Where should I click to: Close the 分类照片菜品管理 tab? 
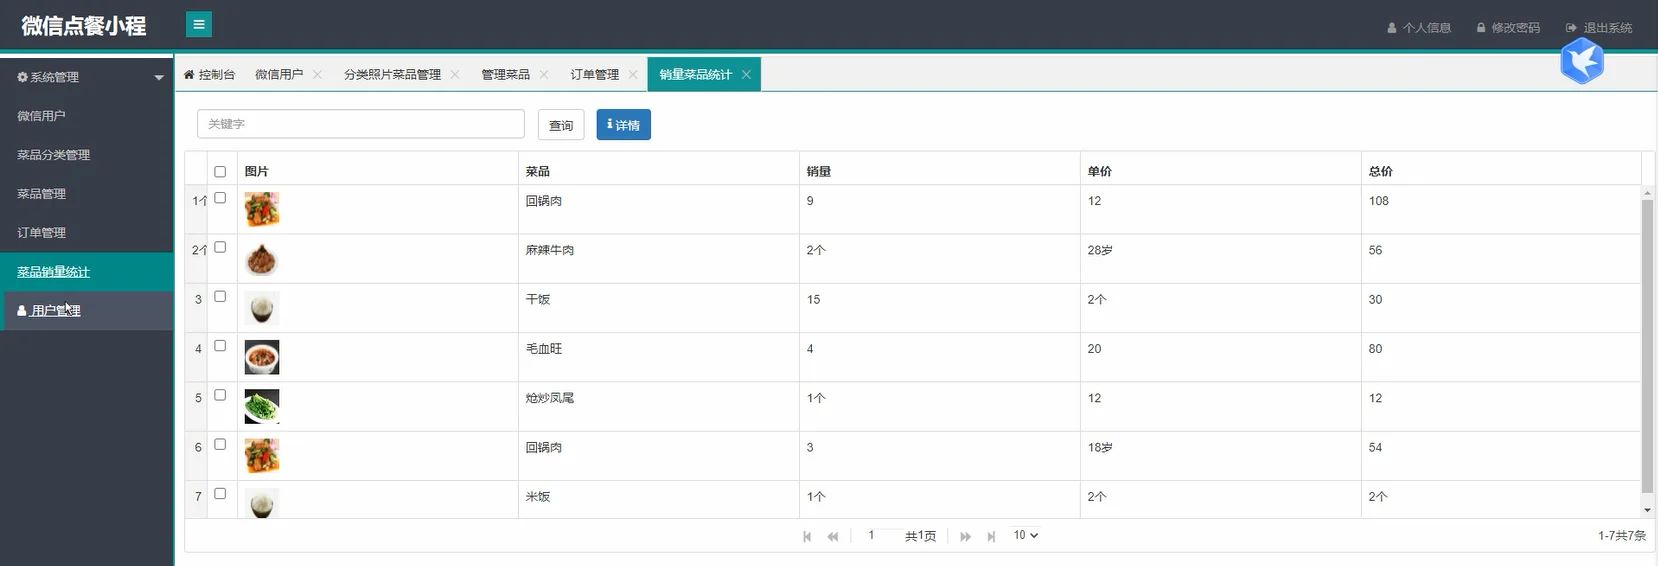pyautogui.click(x=455, y=74)
